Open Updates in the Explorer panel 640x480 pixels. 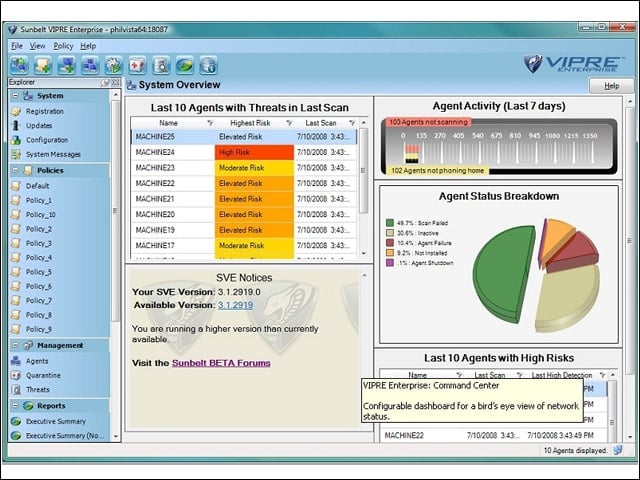click(x=39, y=126)
